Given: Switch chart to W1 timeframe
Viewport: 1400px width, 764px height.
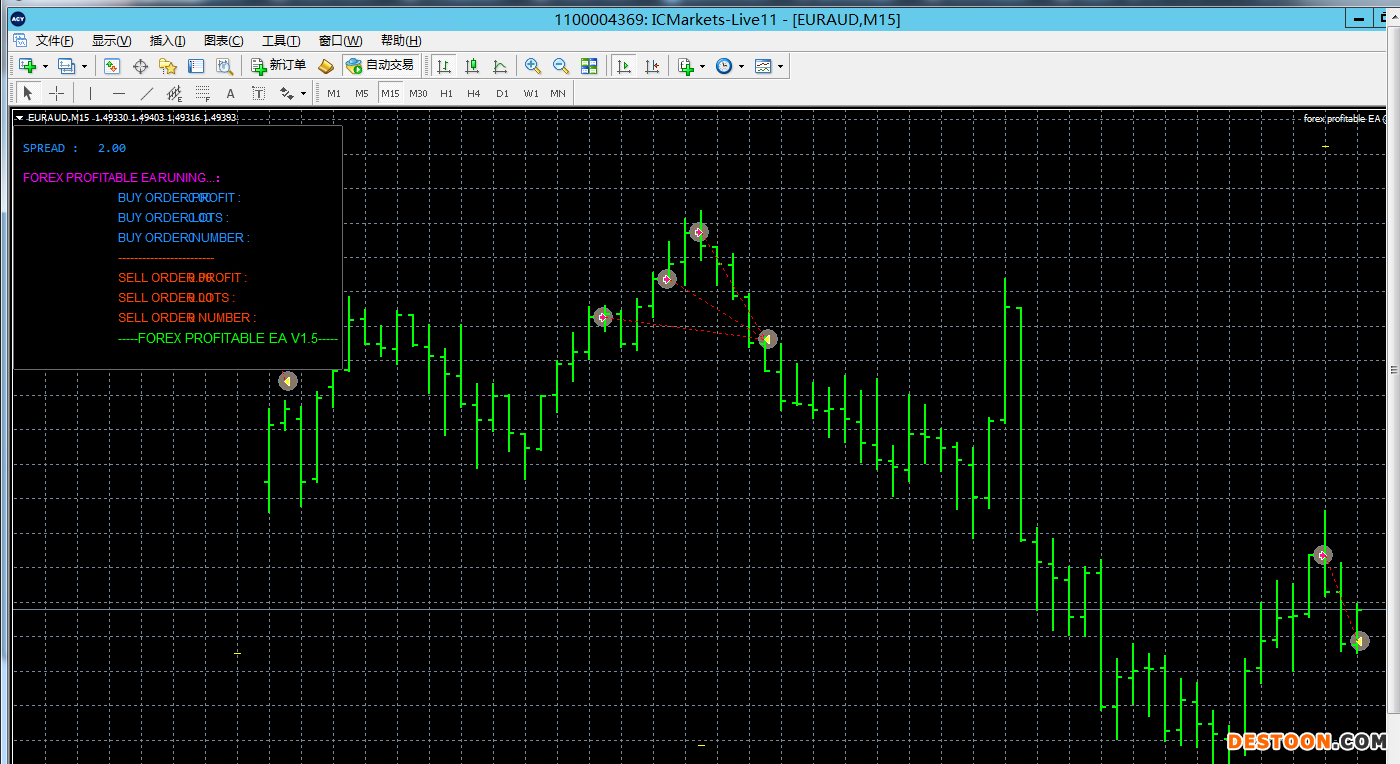Looking at the screenshot, I should 530,93.
